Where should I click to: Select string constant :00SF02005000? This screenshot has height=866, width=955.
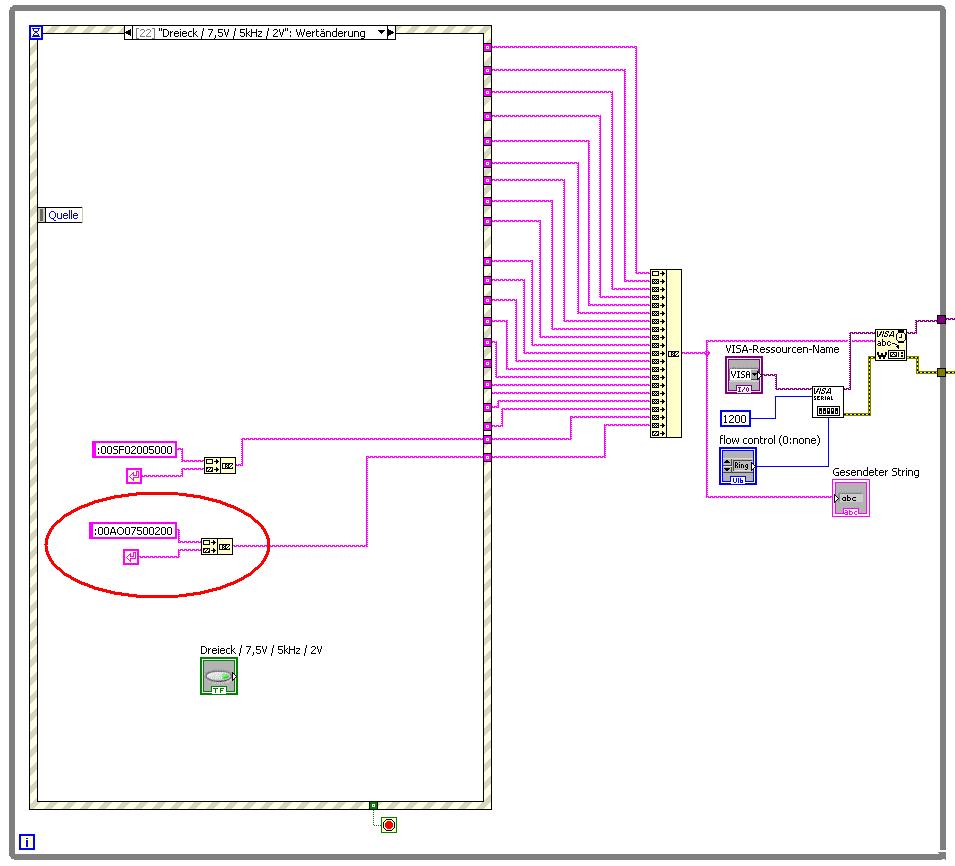coord(135,450)
